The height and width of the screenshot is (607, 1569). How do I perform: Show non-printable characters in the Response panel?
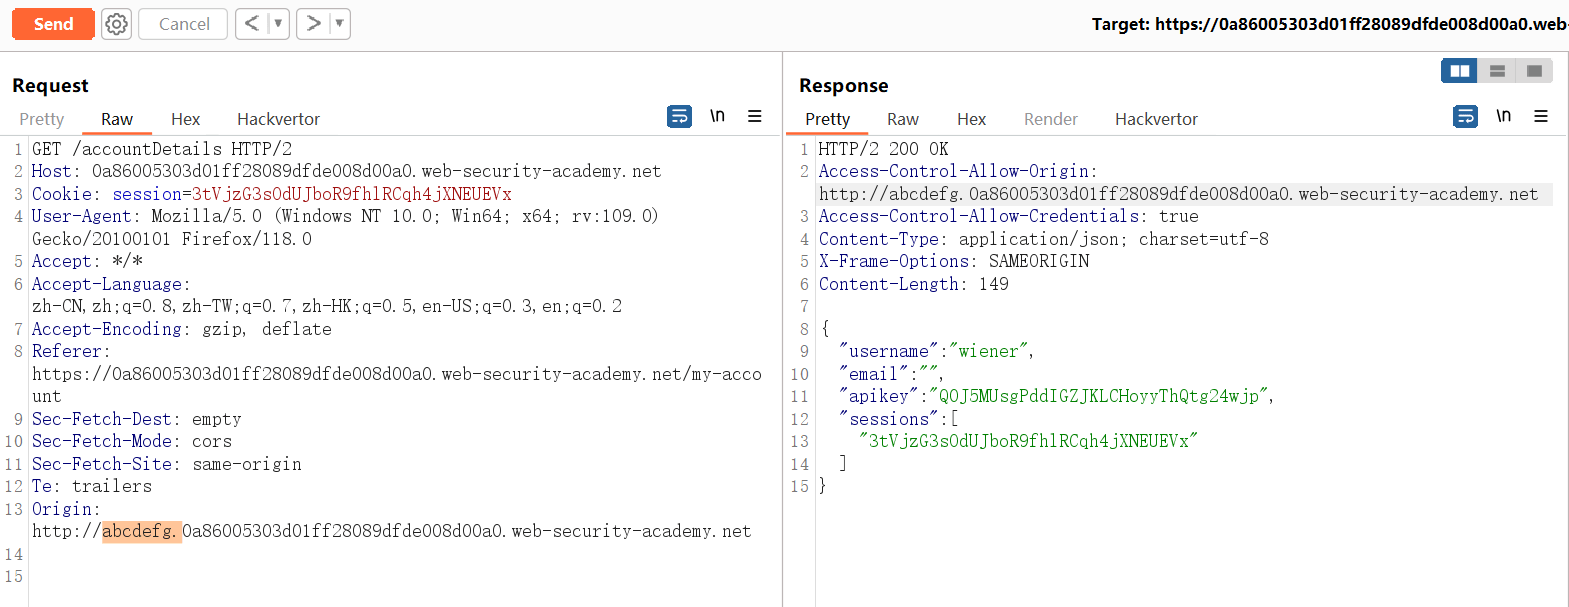[x=1503, y=117]
